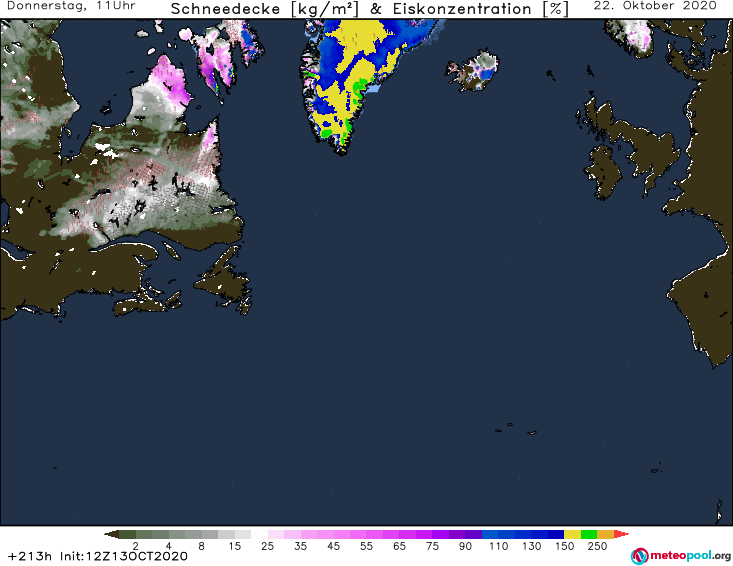Click the legend value '45'
This screenshot has height=566, width=733.
point(333,546)
